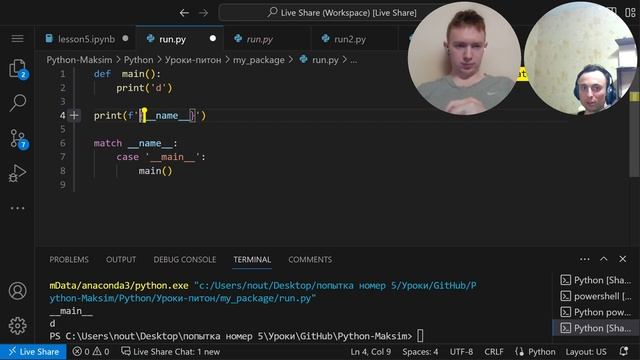Viewport: 640px width, 360px height.
Task: Click Layout: US status item
Action: [586, 351]
